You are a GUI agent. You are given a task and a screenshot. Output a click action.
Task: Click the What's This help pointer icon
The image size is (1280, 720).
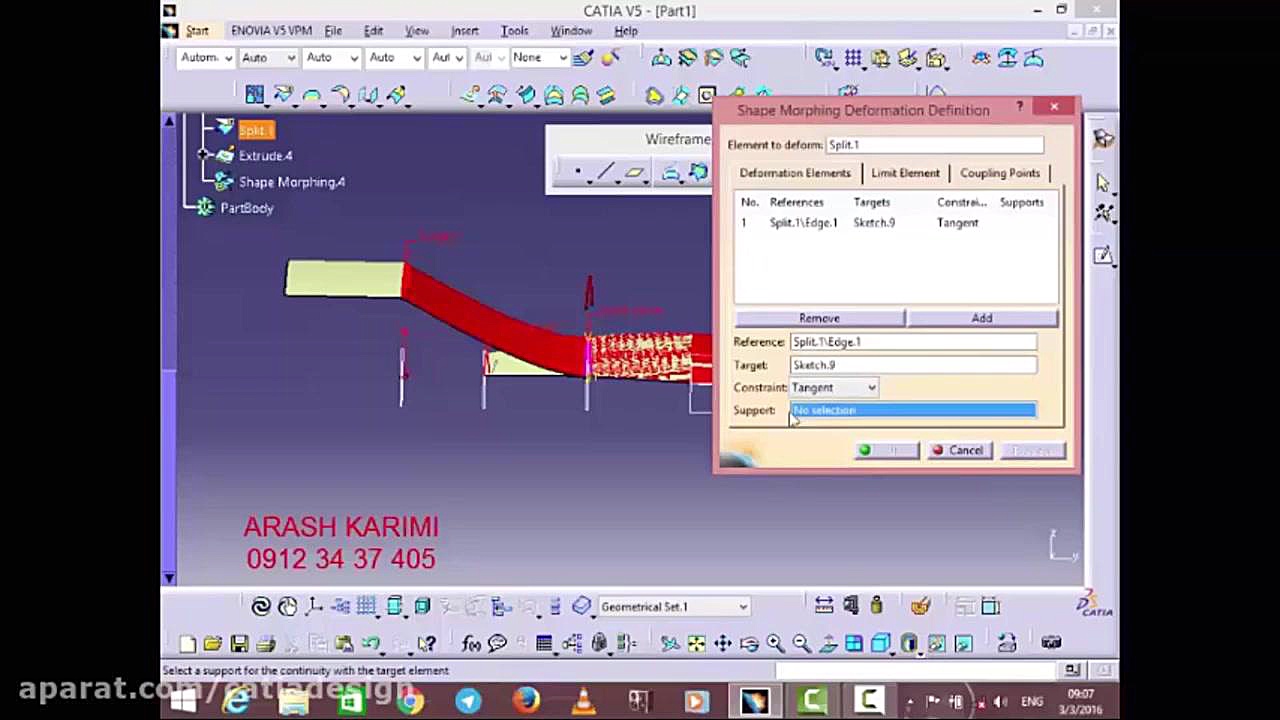pos(426,643)
